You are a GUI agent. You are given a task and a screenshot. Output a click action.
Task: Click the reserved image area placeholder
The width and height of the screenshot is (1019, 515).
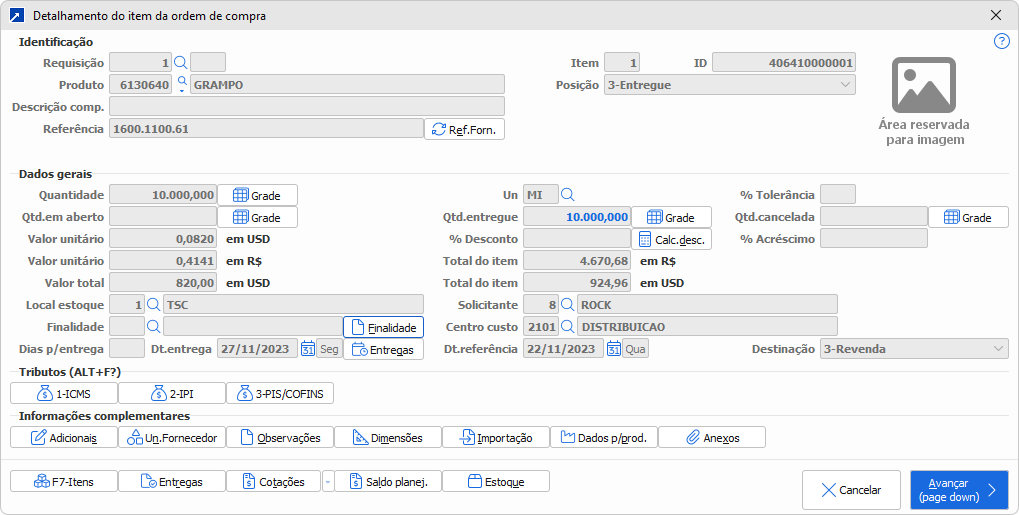point(924,101)
